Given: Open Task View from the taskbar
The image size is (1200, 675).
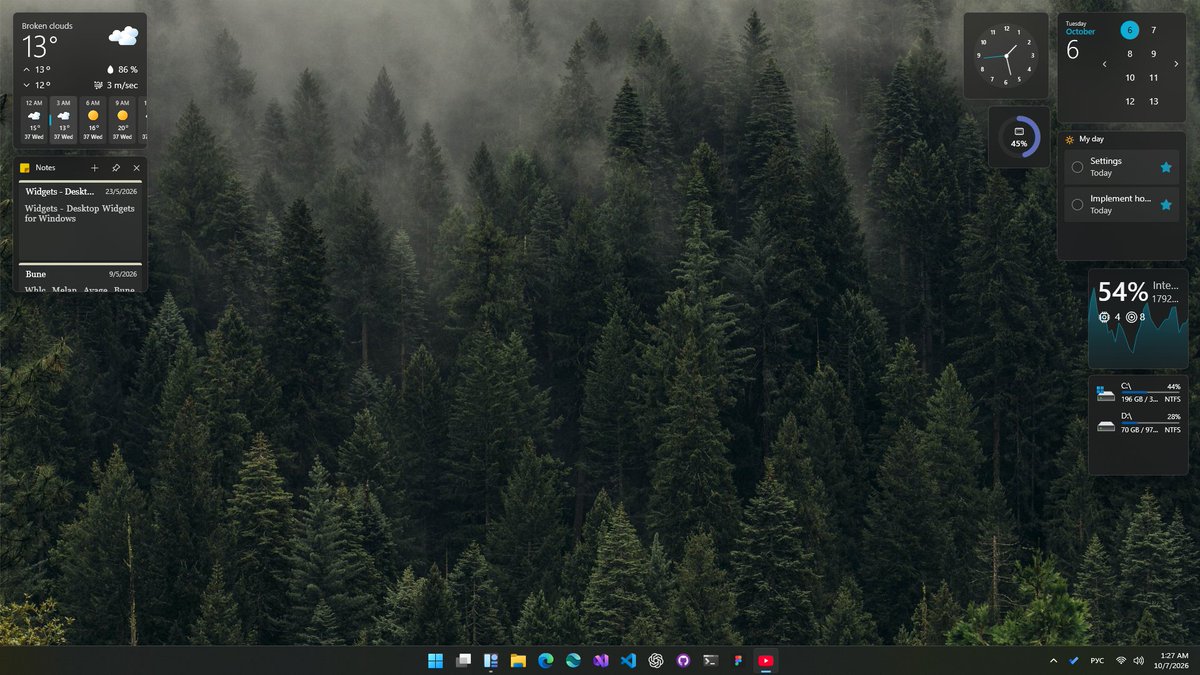Looking at the screenshot, I should tap(463, 660).
